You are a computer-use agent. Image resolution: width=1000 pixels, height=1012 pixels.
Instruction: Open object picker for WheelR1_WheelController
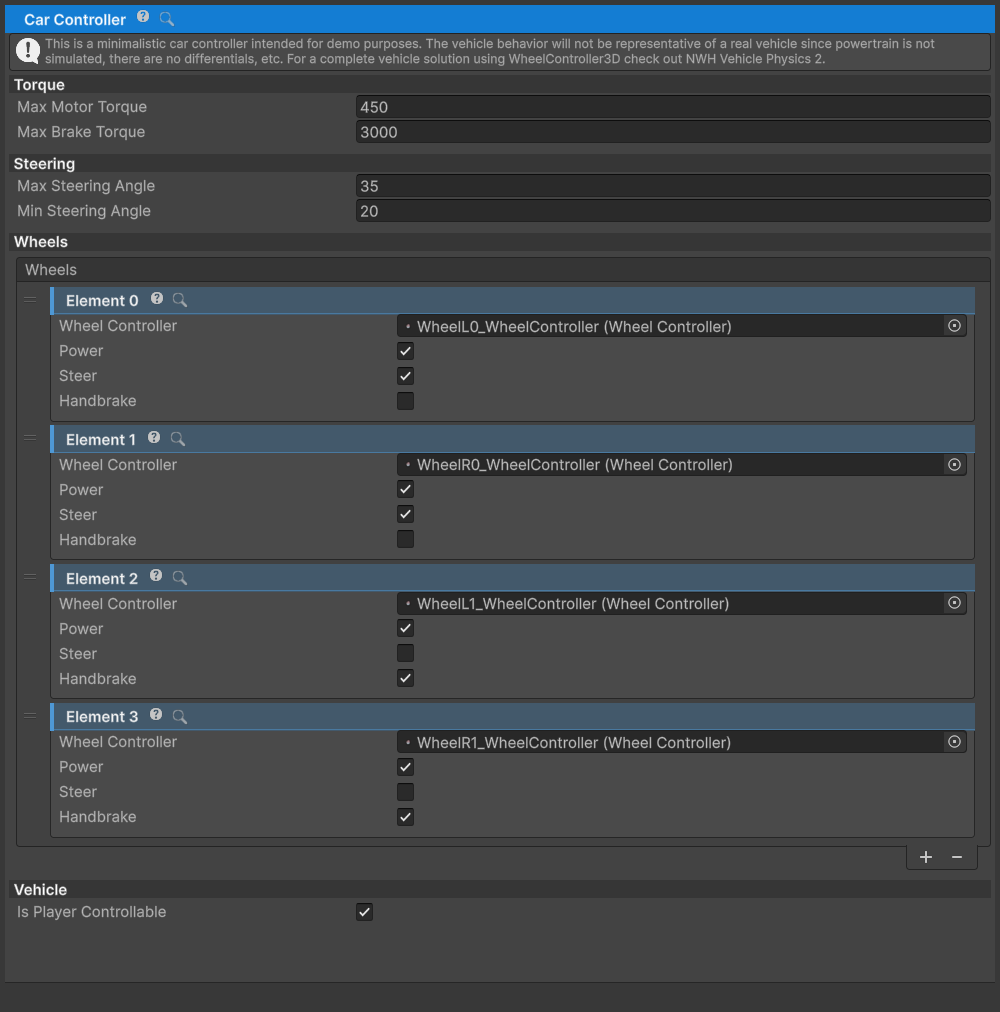(x=954, y=742)
